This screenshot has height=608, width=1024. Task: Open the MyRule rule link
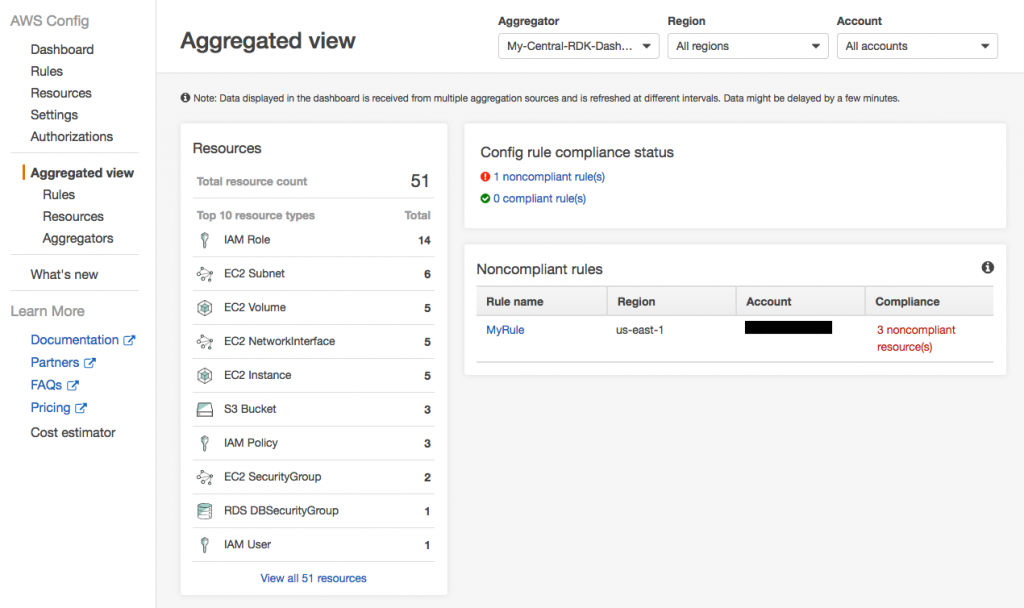point(505,330)
